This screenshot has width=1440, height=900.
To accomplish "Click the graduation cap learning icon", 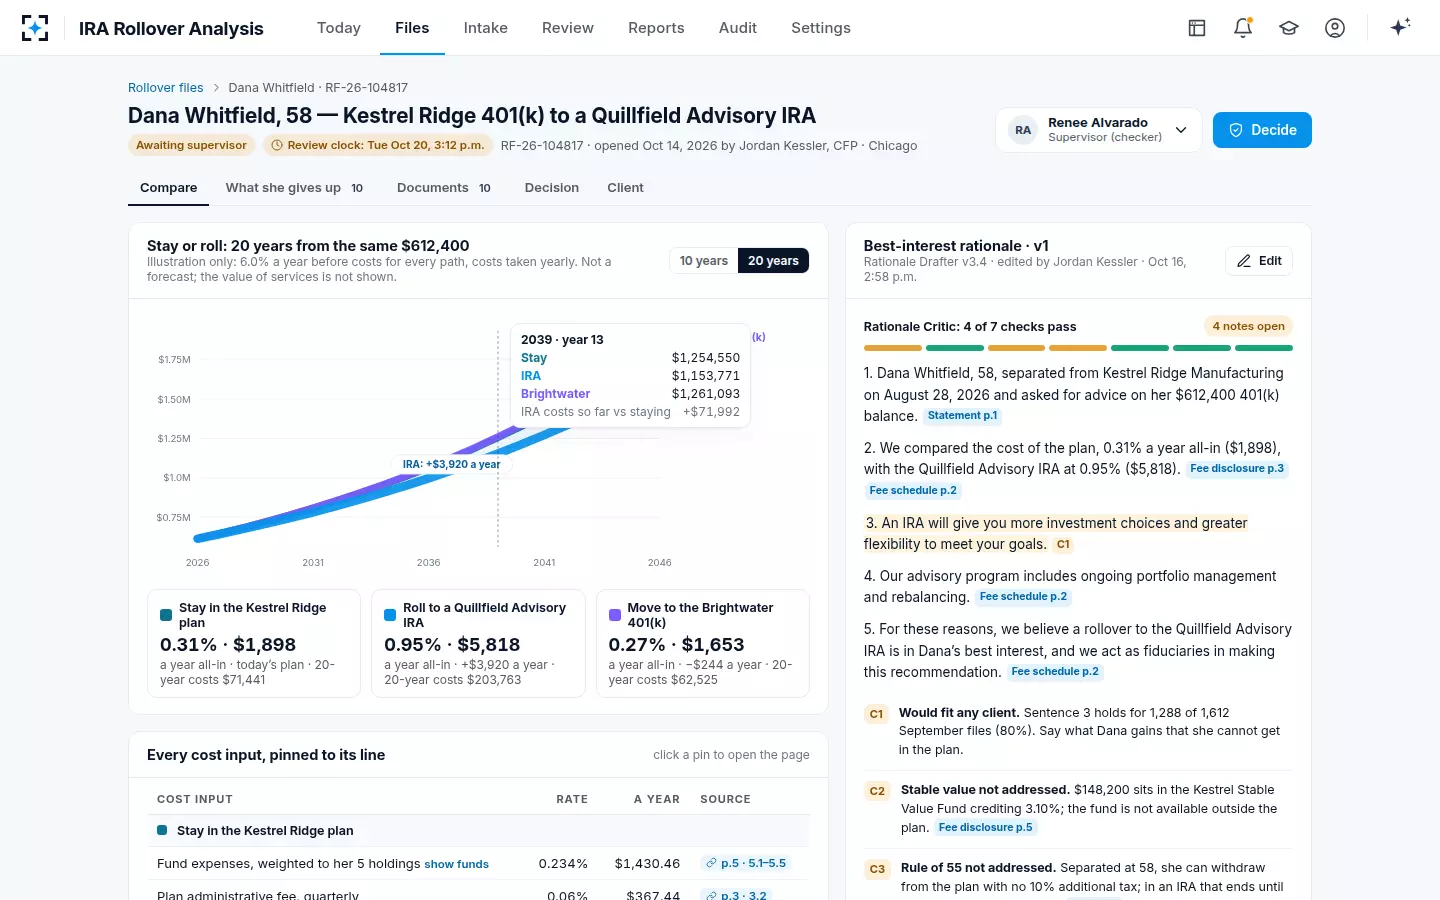I will point(1289,28).
